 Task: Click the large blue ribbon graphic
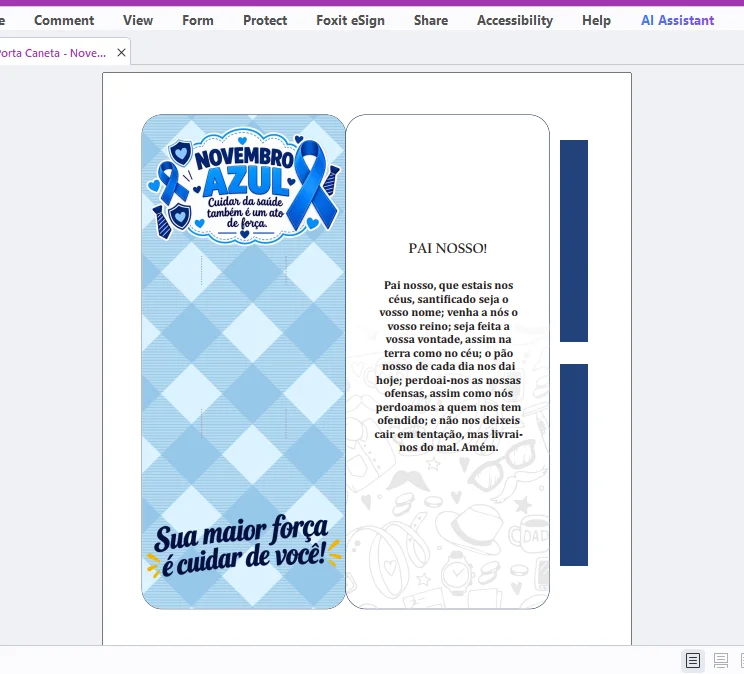click(x=313, y=185)
